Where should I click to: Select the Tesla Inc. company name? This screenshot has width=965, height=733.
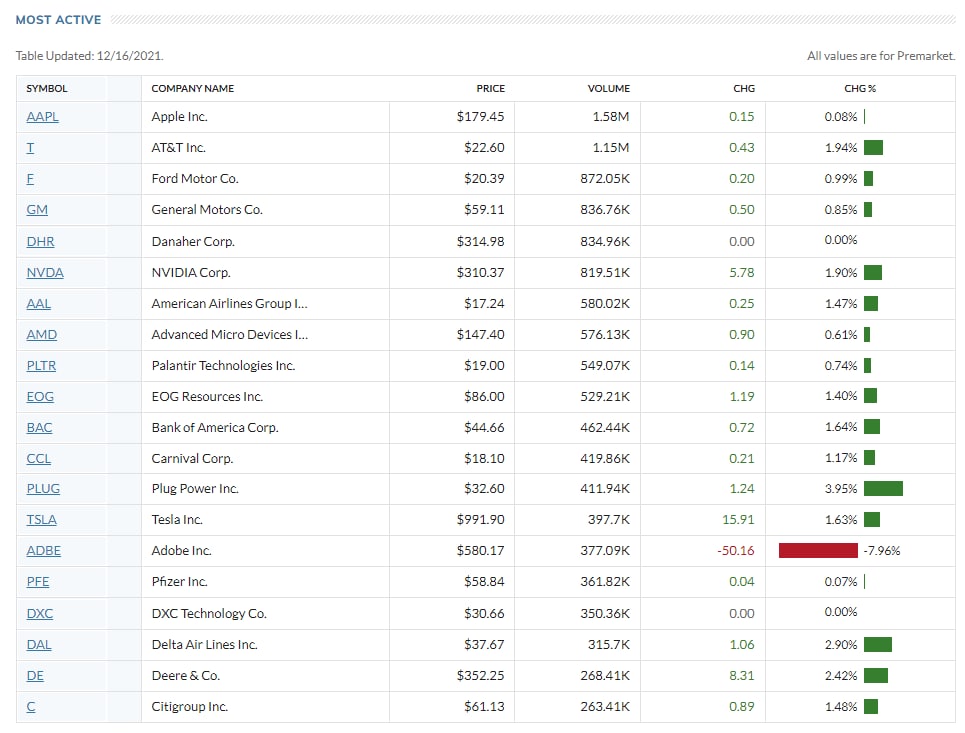coord(177,519)
